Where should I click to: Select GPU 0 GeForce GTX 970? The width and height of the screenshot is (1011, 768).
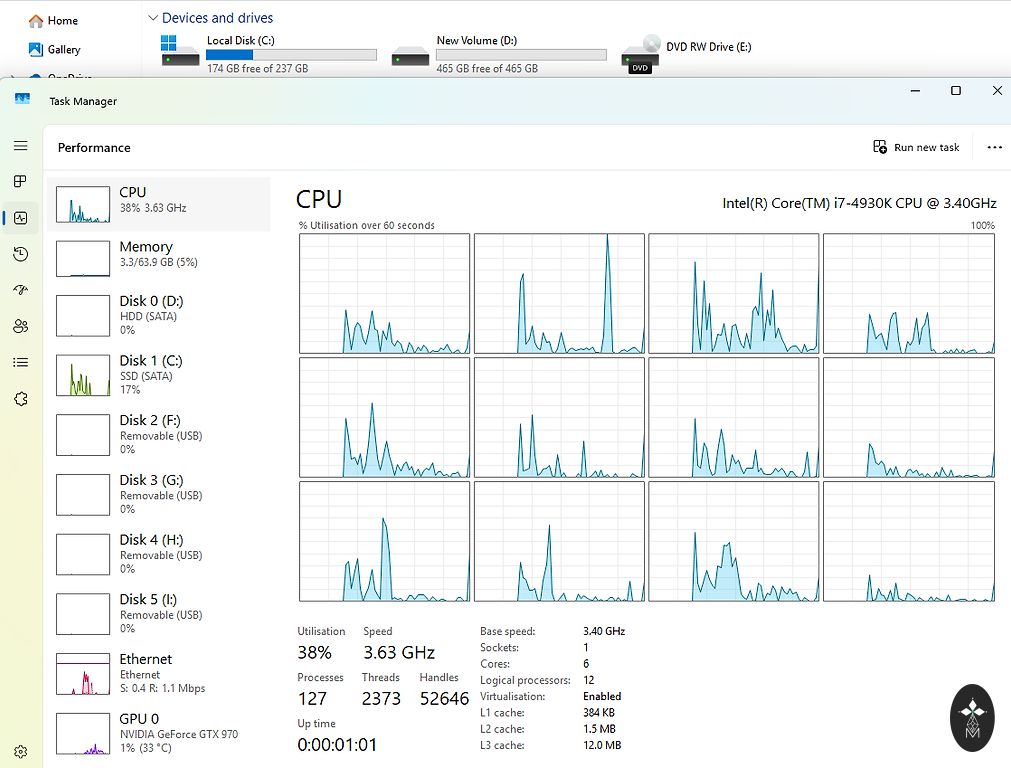(158, 732)
